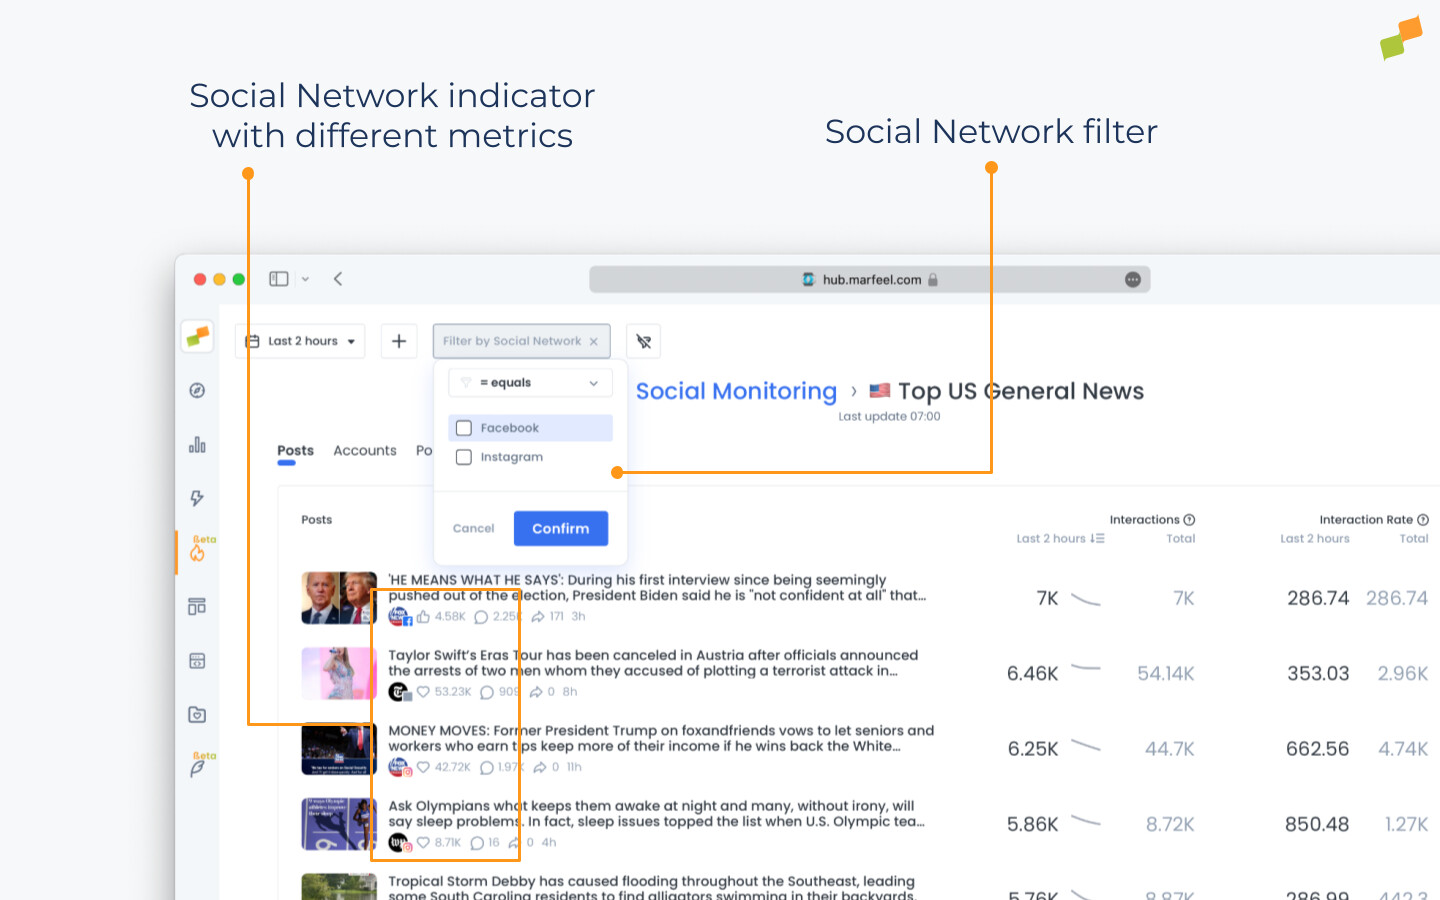Click the Social Monitoring breadcrumb link
Screen dimensions: 1440x900
click(x=736, y=391)
